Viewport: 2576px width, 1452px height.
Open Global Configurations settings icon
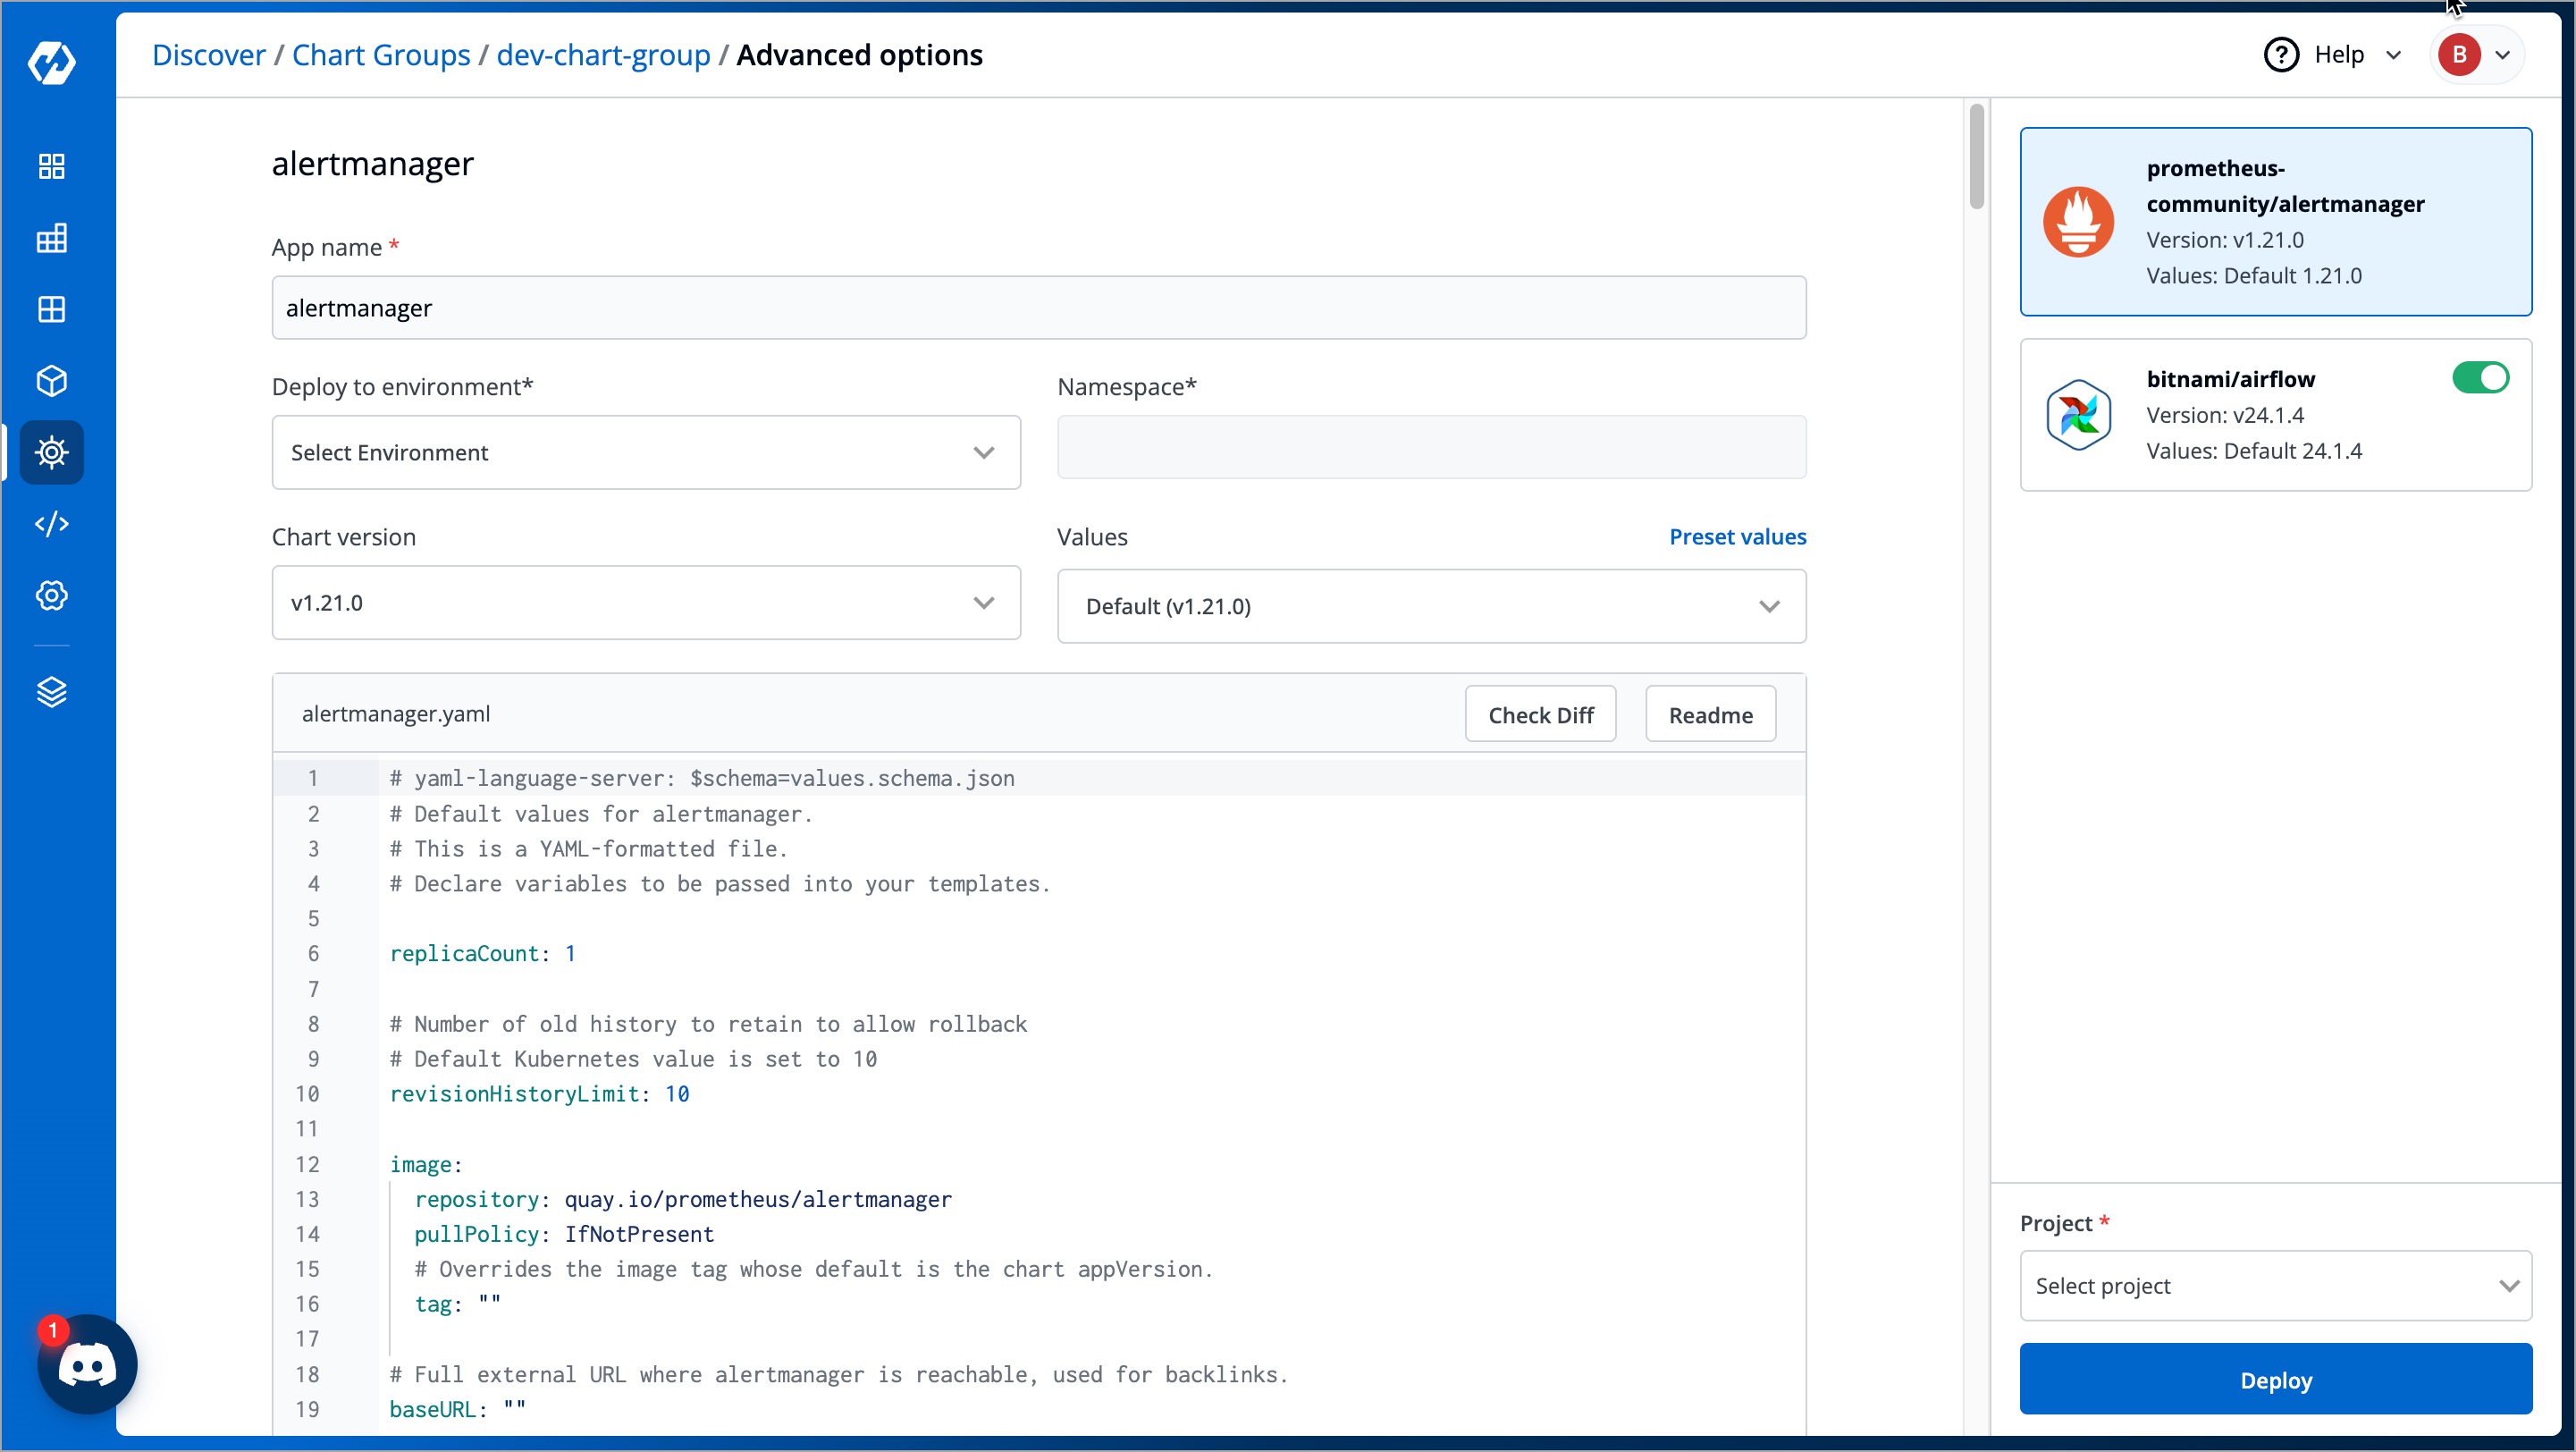point(52,596)
